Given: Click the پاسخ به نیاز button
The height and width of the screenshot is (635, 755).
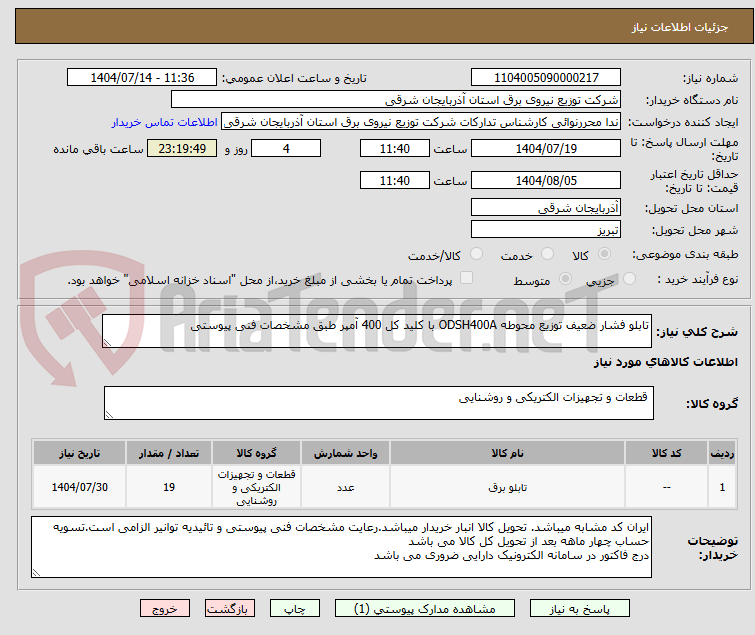Looking at the screenshot, I should coord(579,609).
